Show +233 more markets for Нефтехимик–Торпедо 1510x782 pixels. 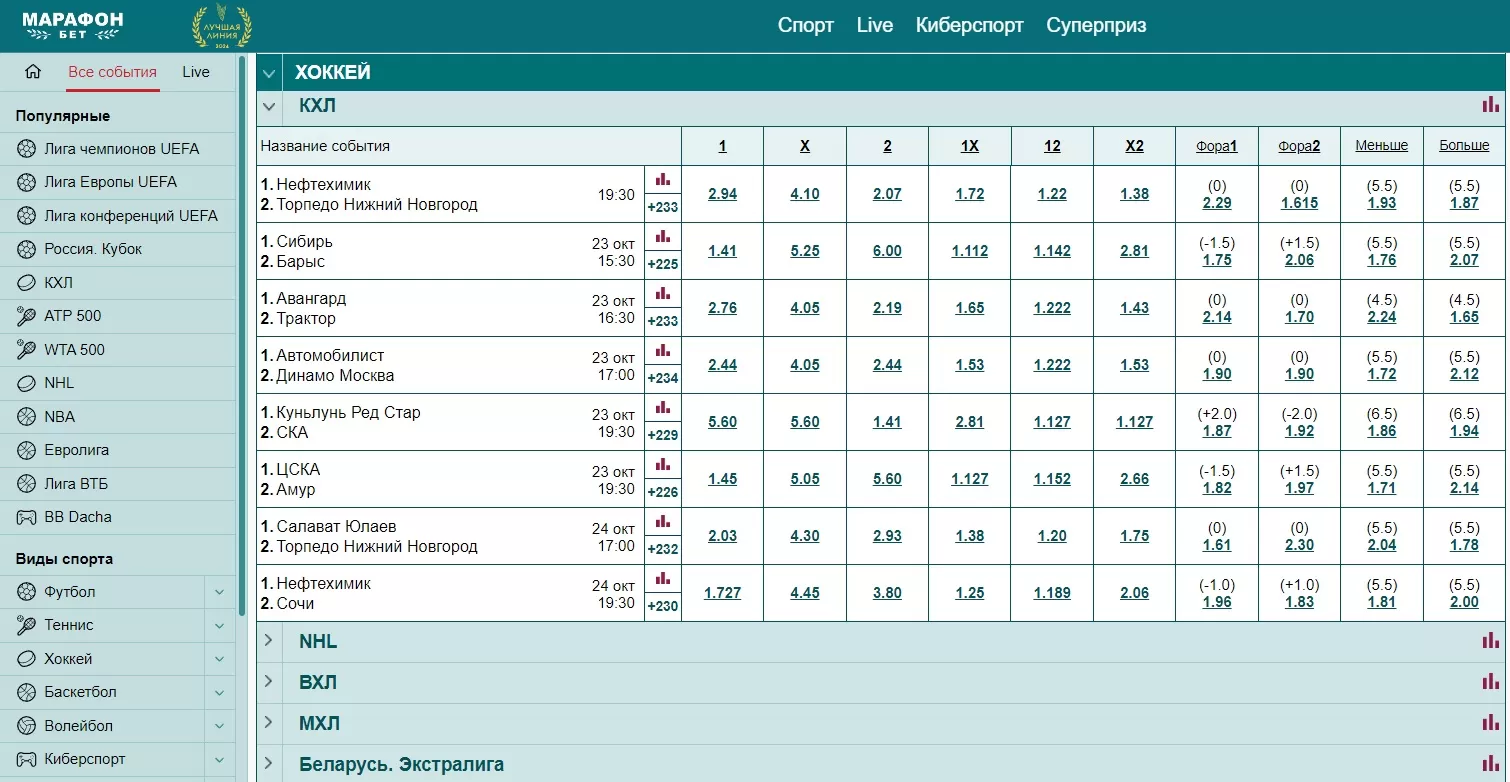tap(662, 207)
